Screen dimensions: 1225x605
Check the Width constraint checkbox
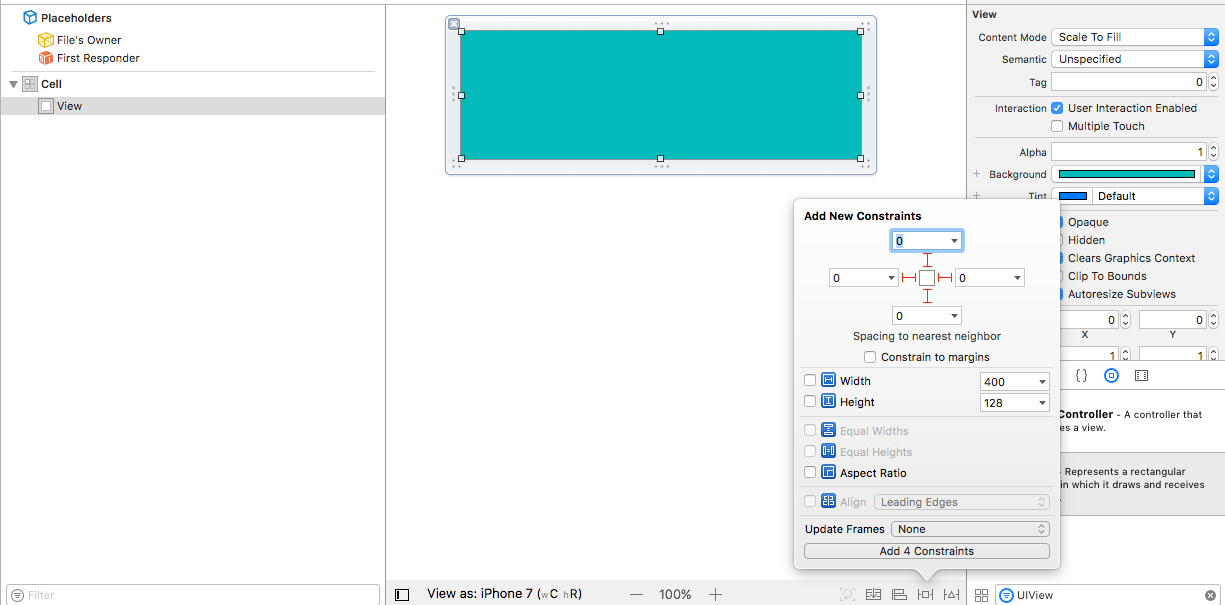click(810, 381)
